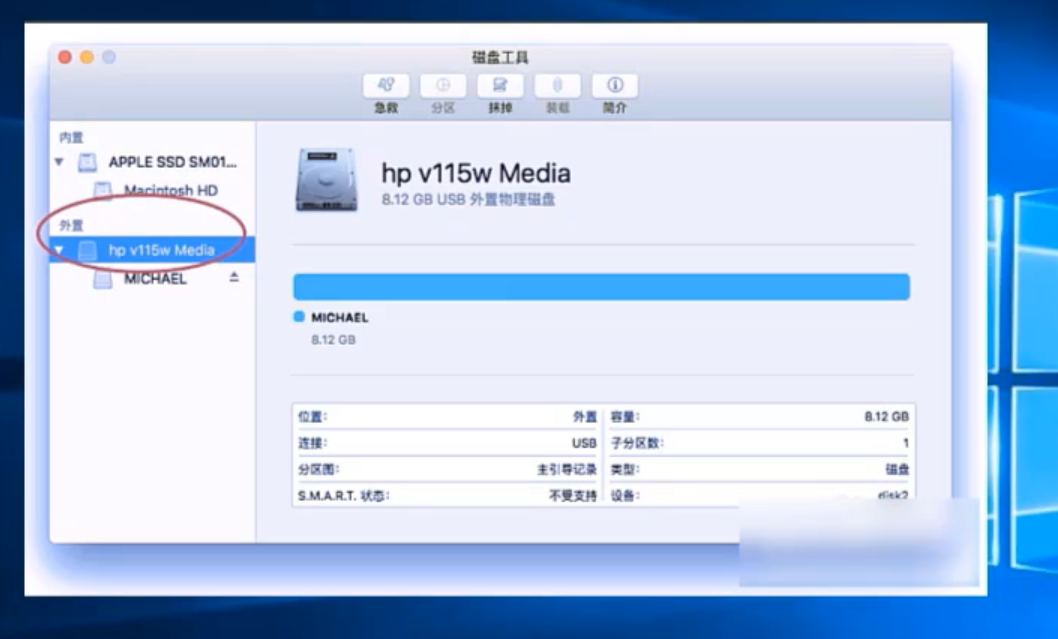Click the Erase (抹掉) toolbar icon
The height and width of the screenshot is (639, 1058).
coord(500,87)
